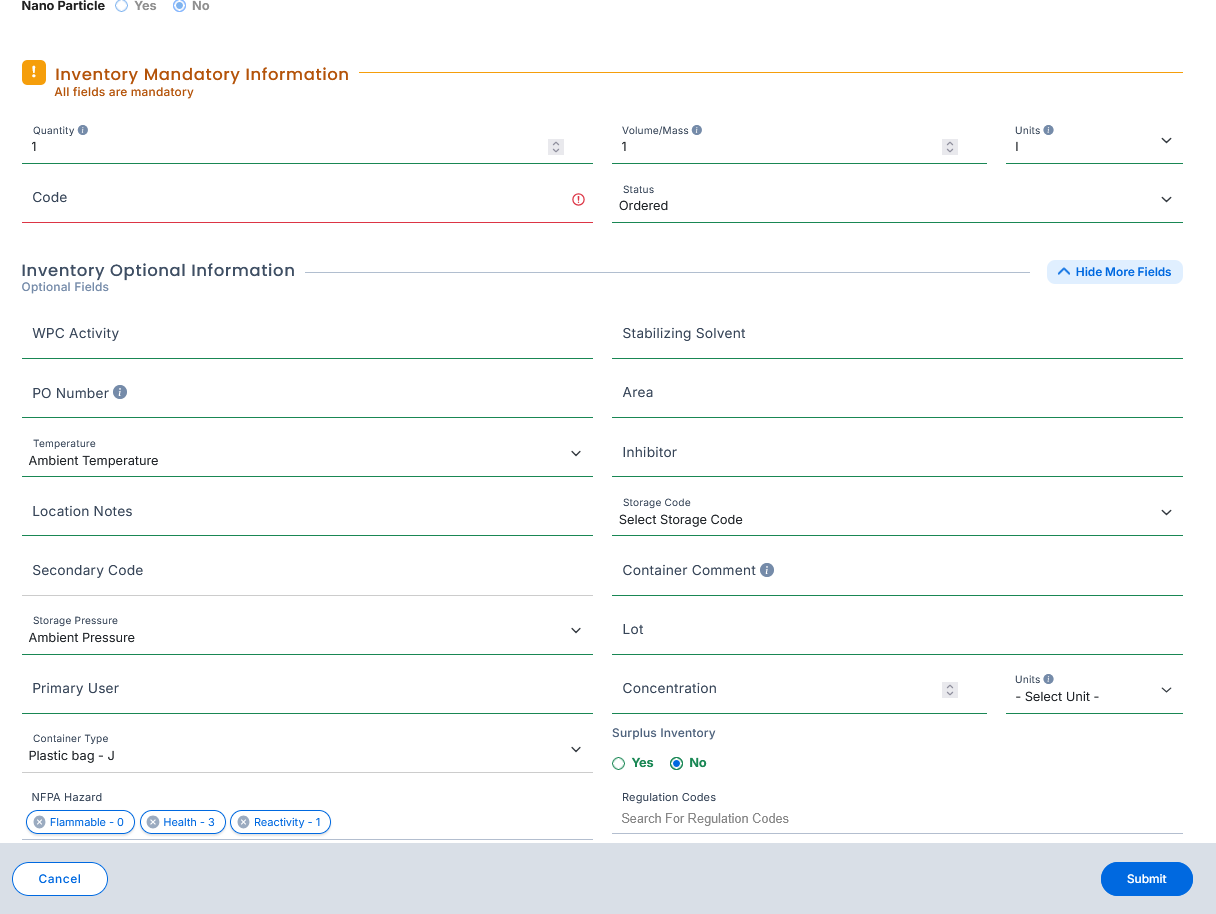
Task: Click the Volume/Mass info icon
Action: tap(697, 130)
